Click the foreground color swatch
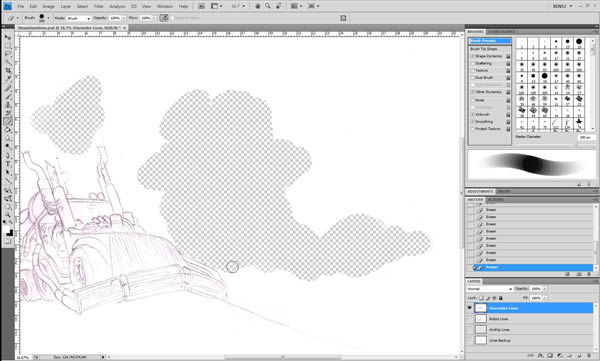Viewport: 600px width, 361px height. pyautogui.click(x=7, y=229)
